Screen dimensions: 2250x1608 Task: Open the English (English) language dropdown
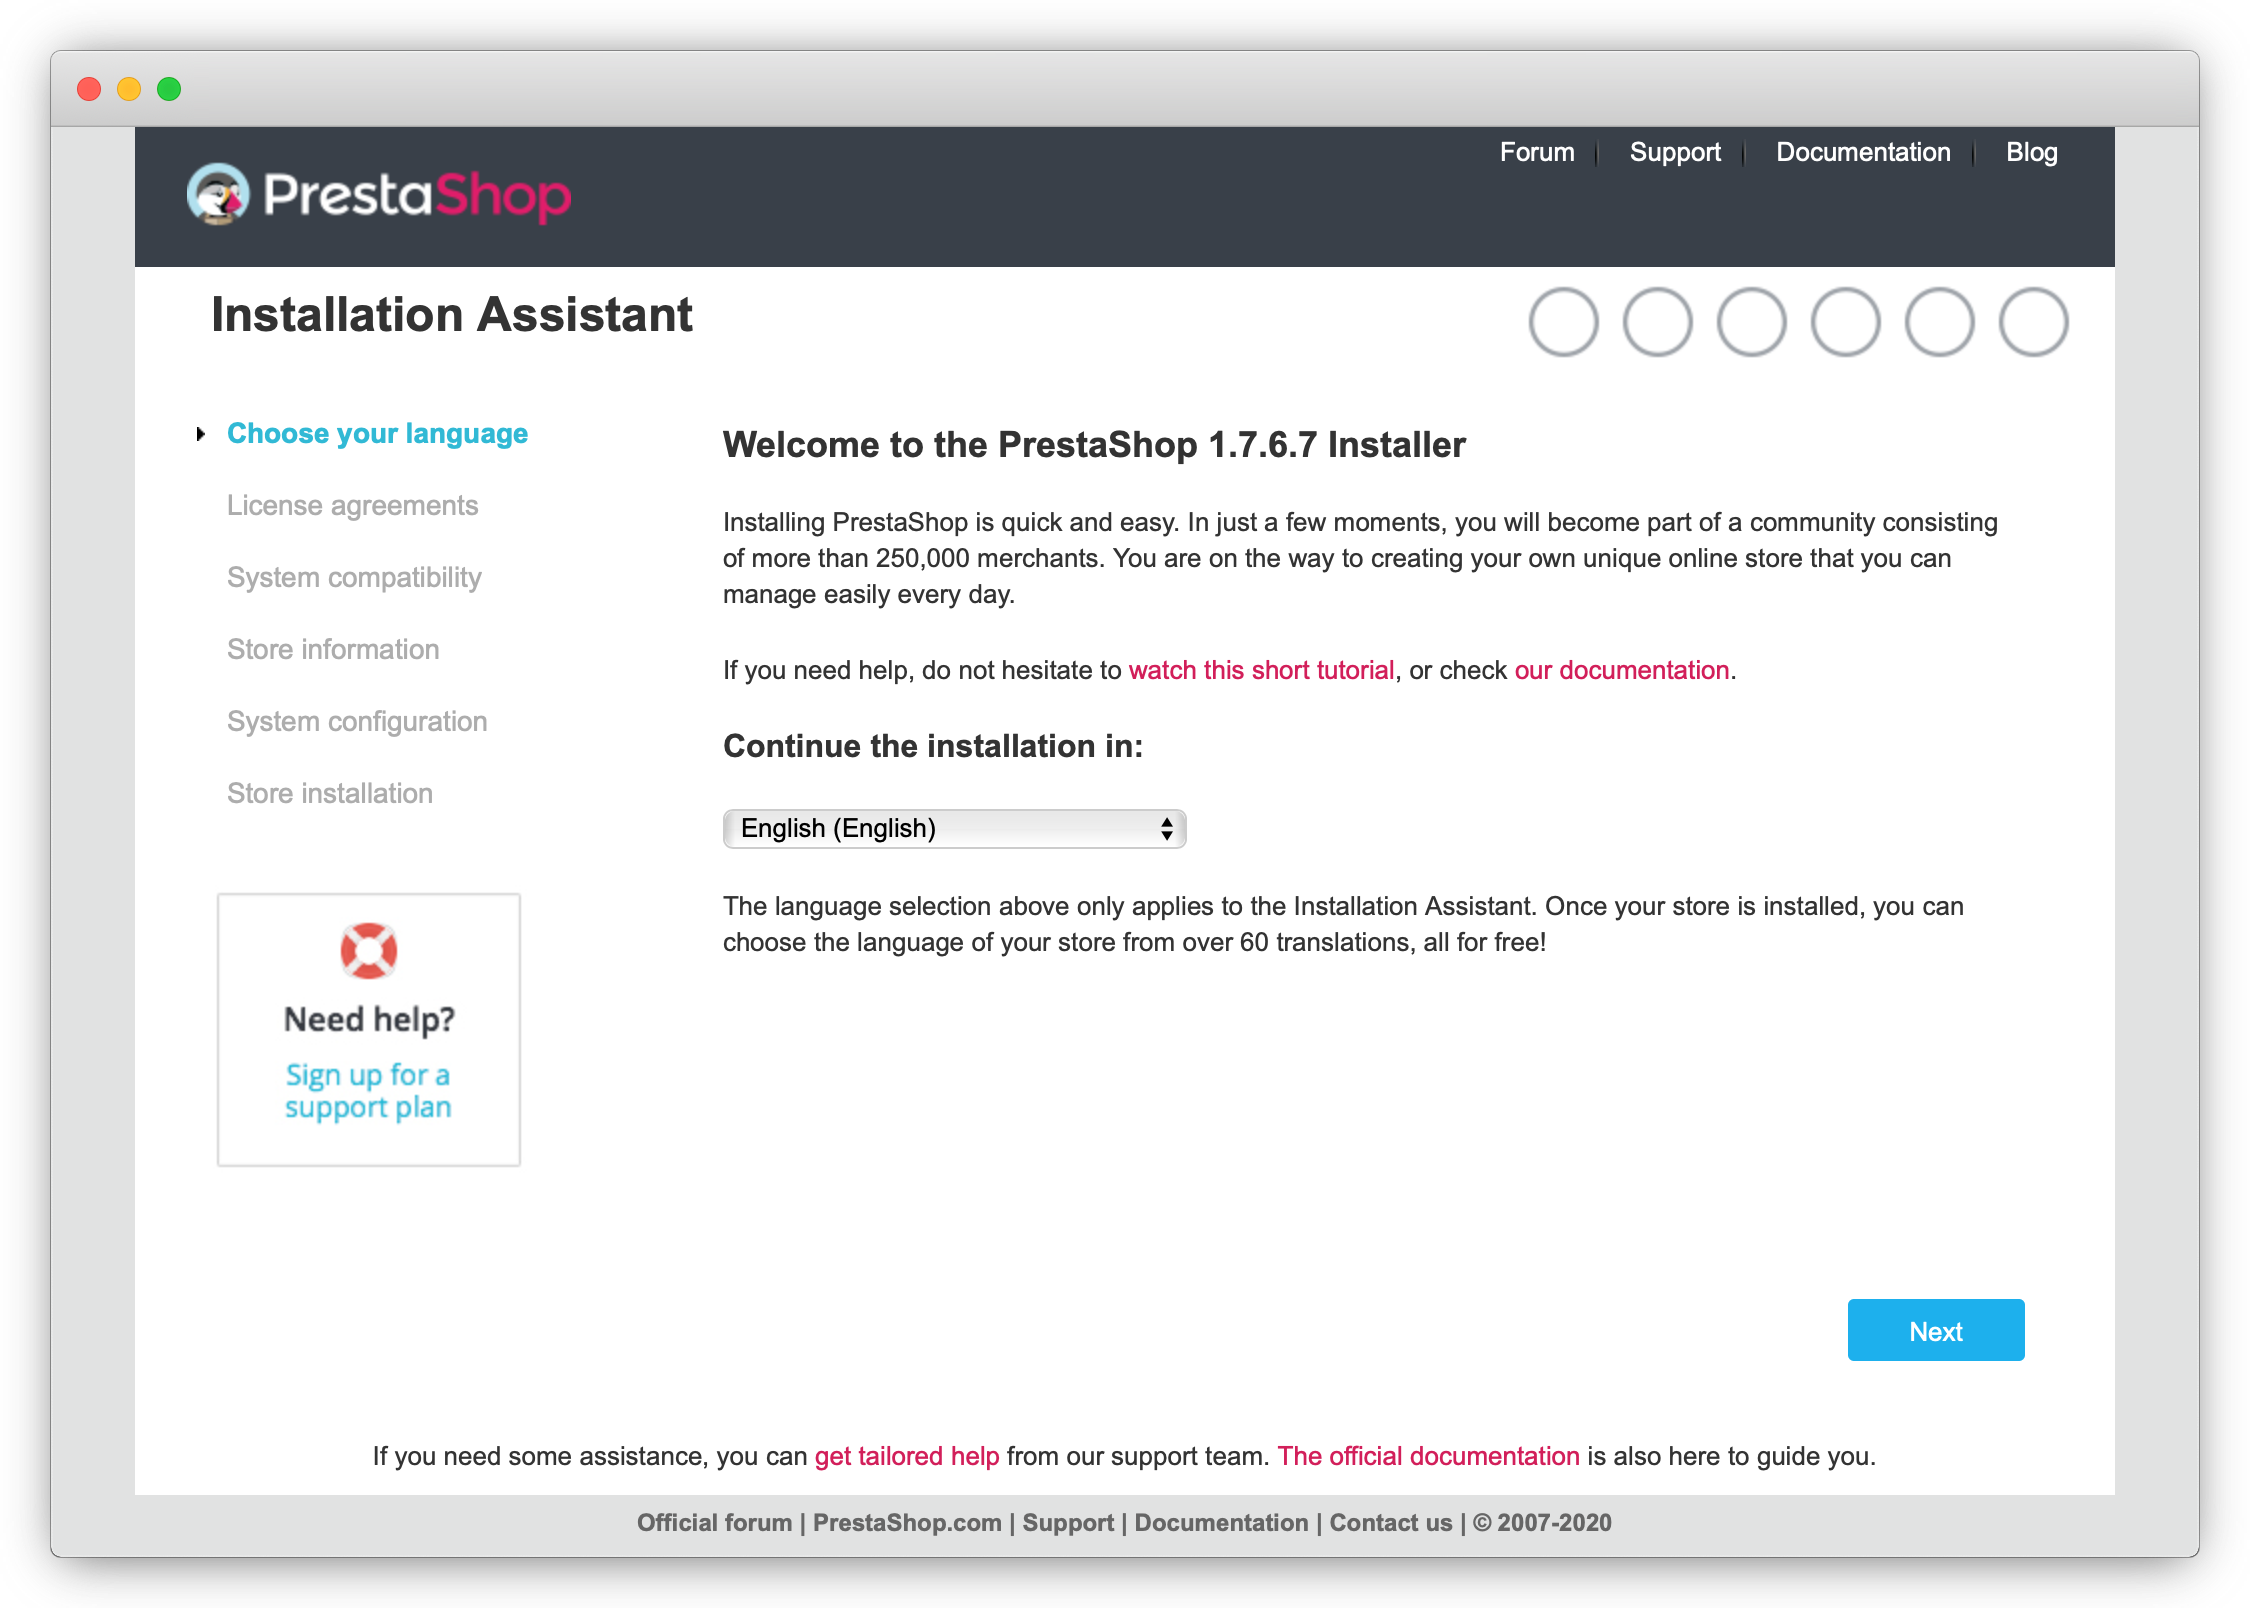click(954, 829)
